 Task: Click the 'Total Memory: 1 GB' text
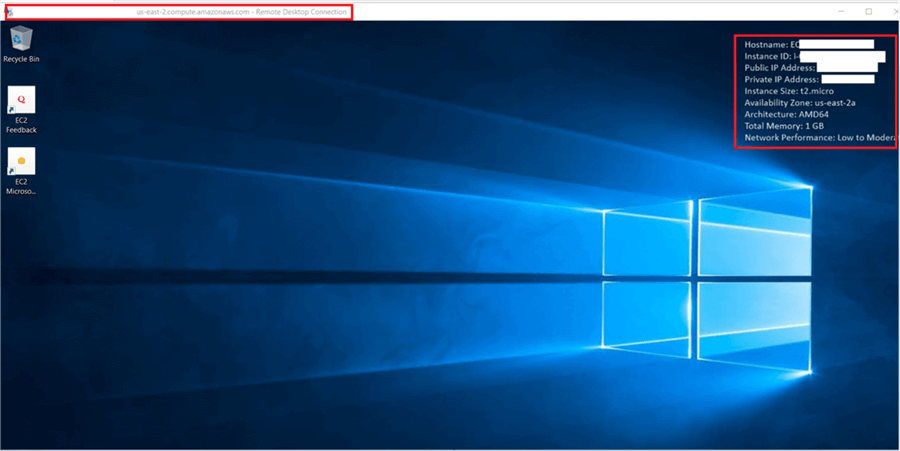tap(784, 126)
